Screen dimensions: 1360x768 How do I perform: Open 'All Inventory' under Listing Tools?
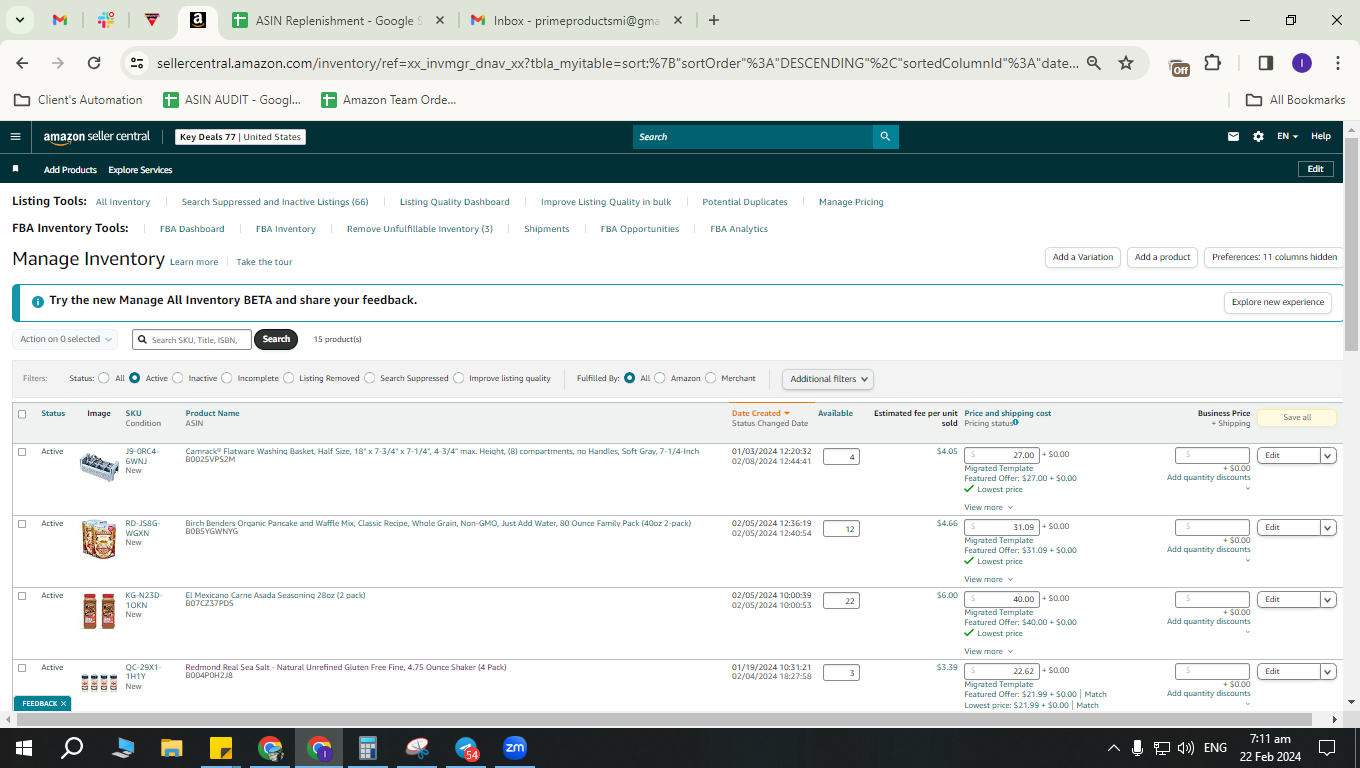(x=123, y=202)
